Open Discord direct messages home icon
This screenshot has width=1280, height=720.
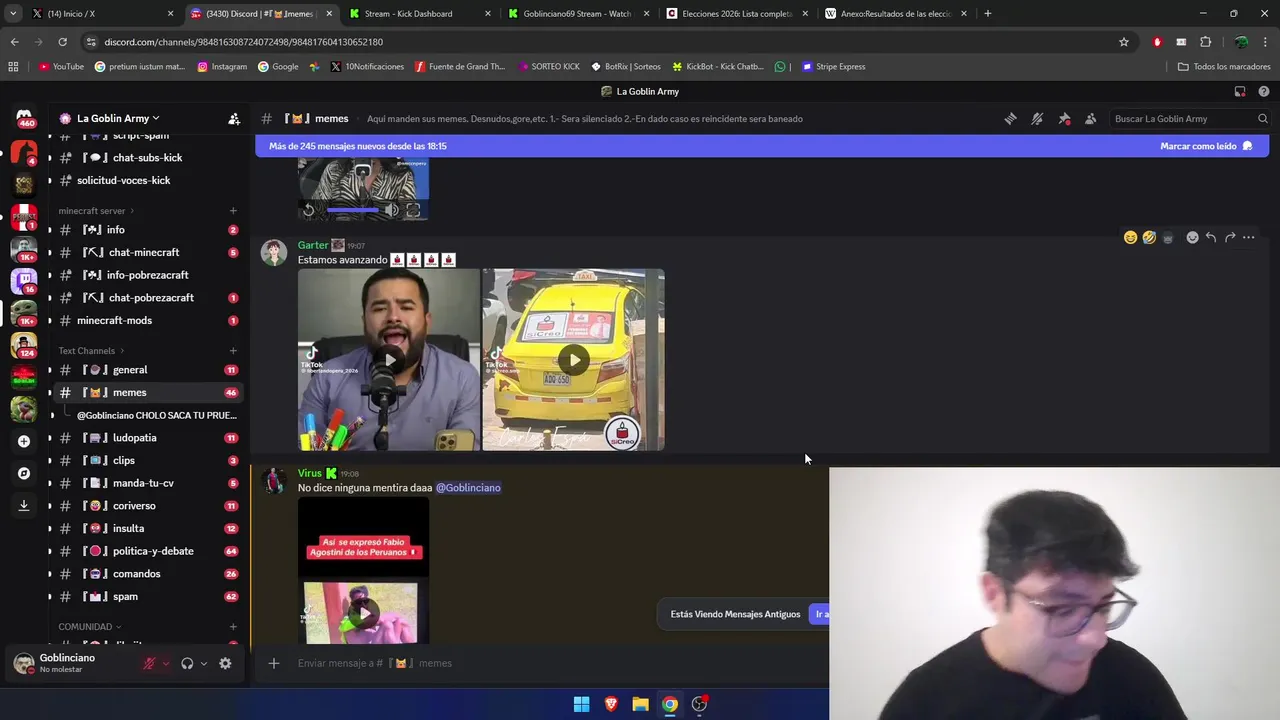(24, 118)
